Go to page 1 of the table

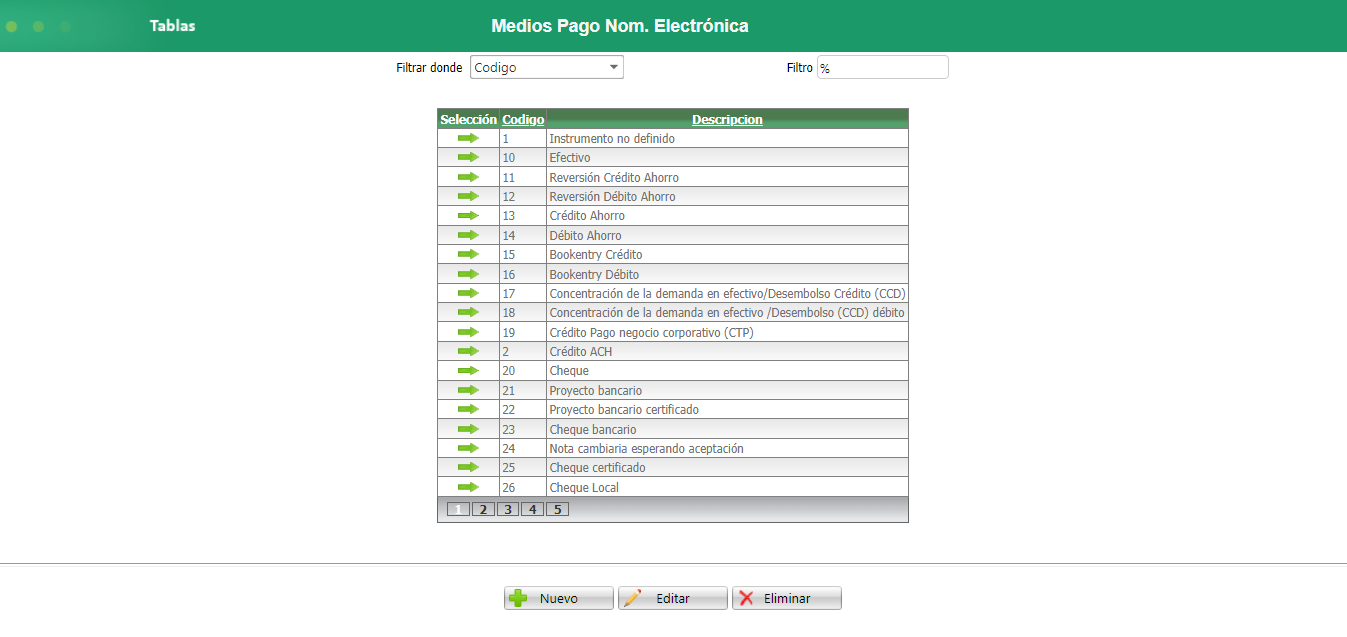coord(458,509)
